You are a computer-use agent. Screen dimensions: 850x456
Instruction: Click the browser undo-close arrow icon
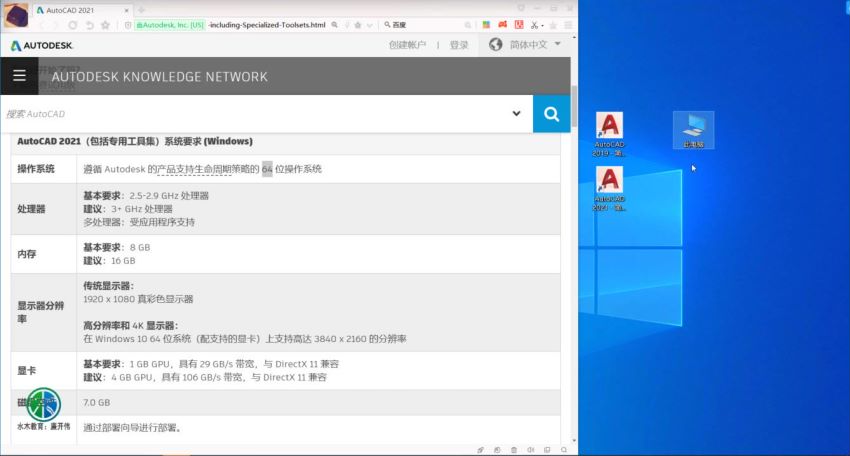pos(89,25)
